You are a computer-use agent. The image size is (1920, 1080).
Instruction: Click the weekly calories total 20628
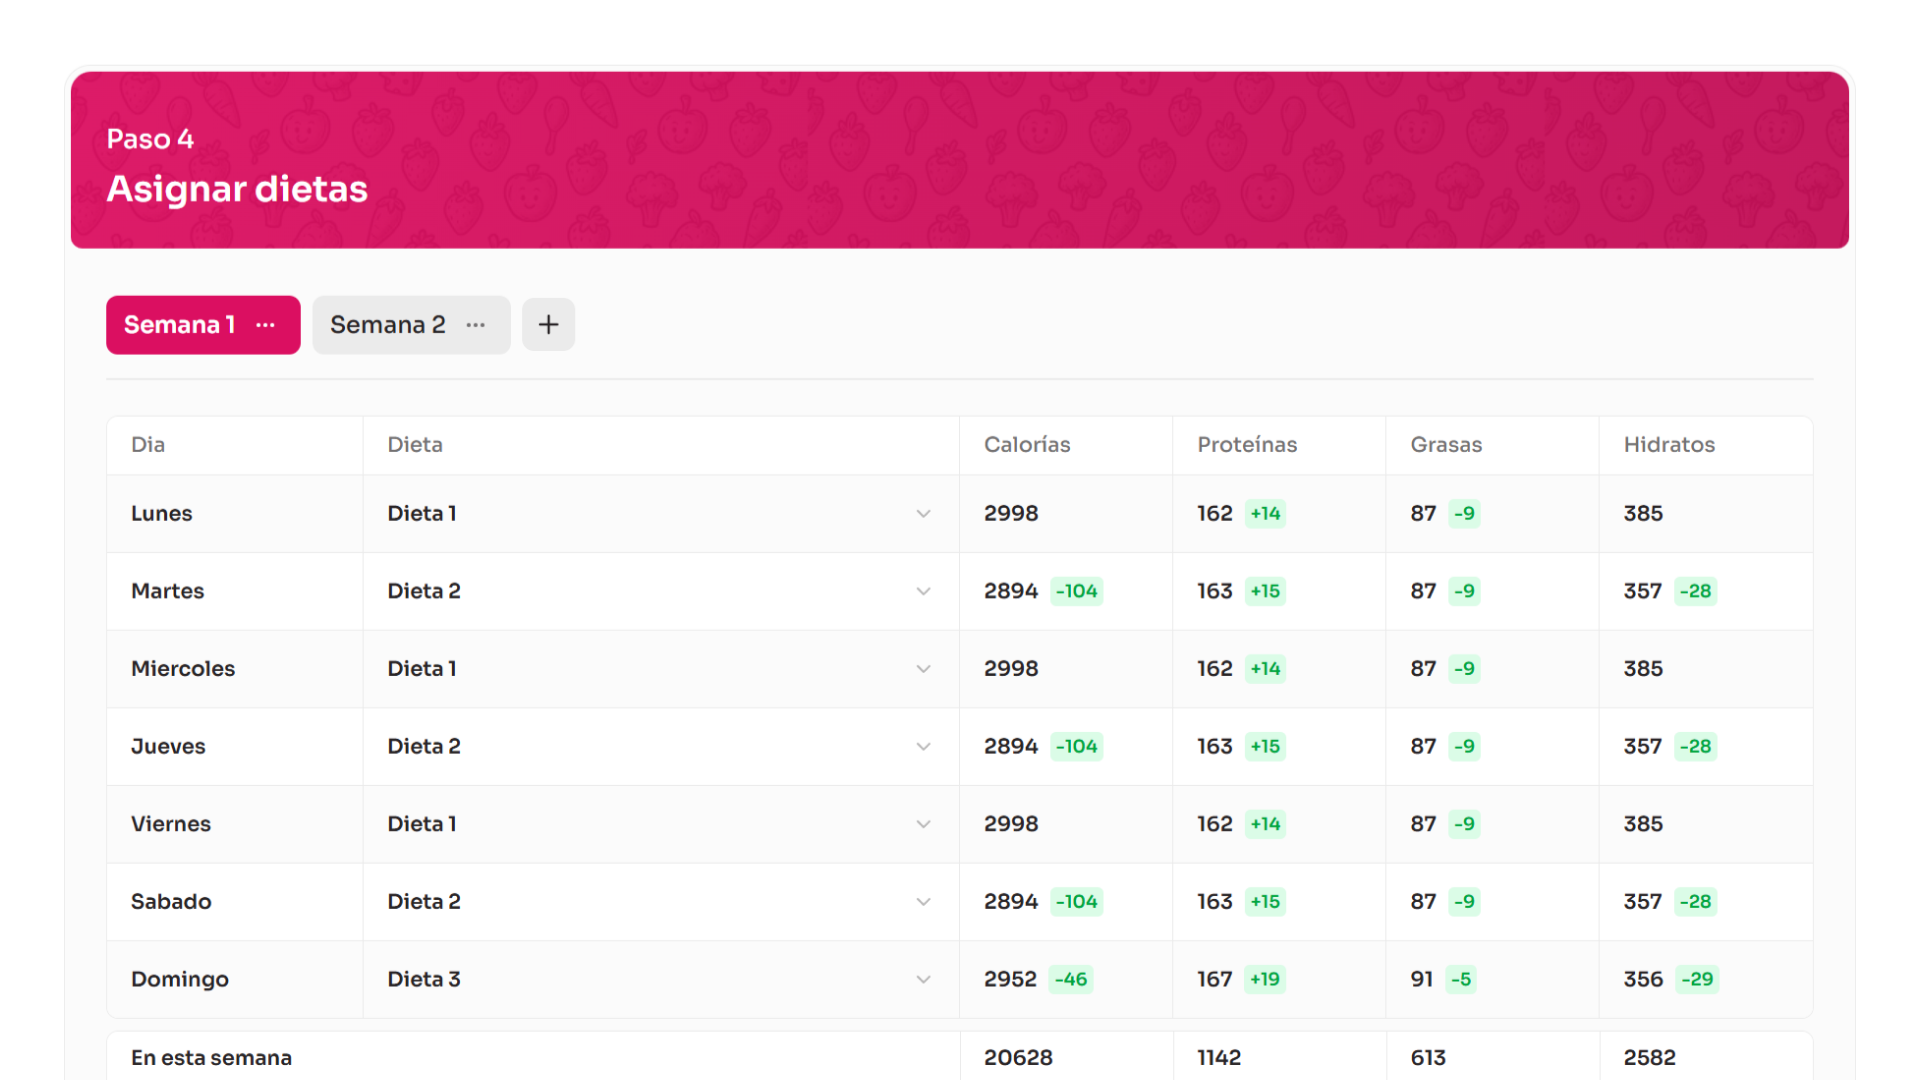[x=1018, y=1057]
